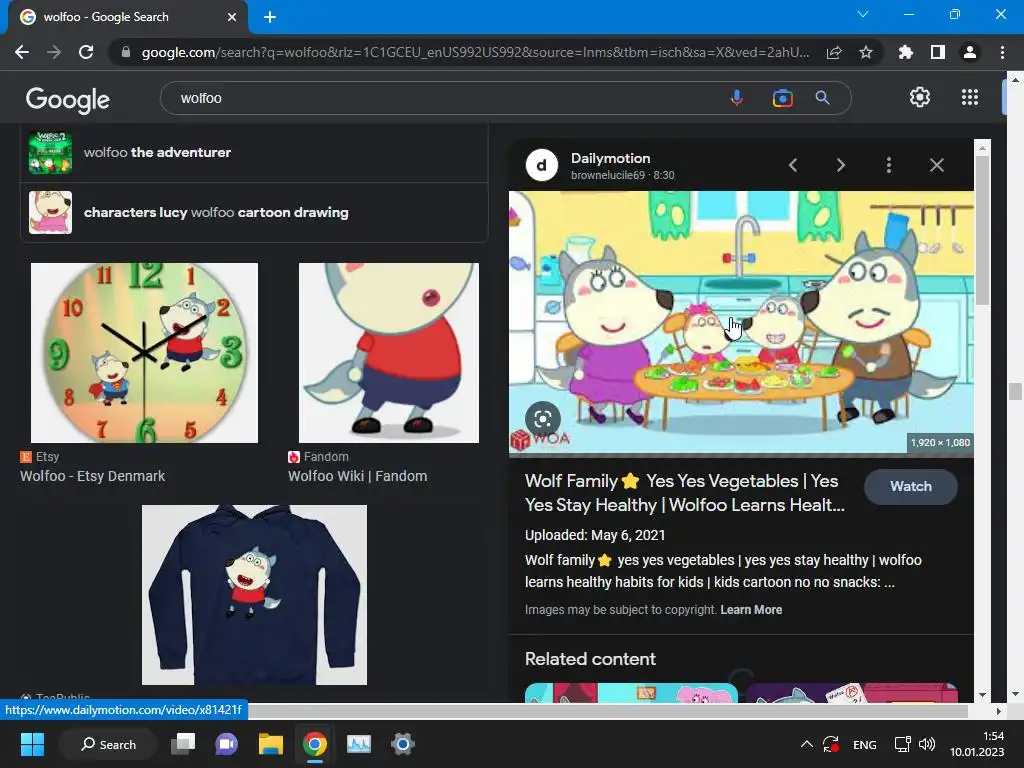Bookmark this page with the star icon

[866, 52]
